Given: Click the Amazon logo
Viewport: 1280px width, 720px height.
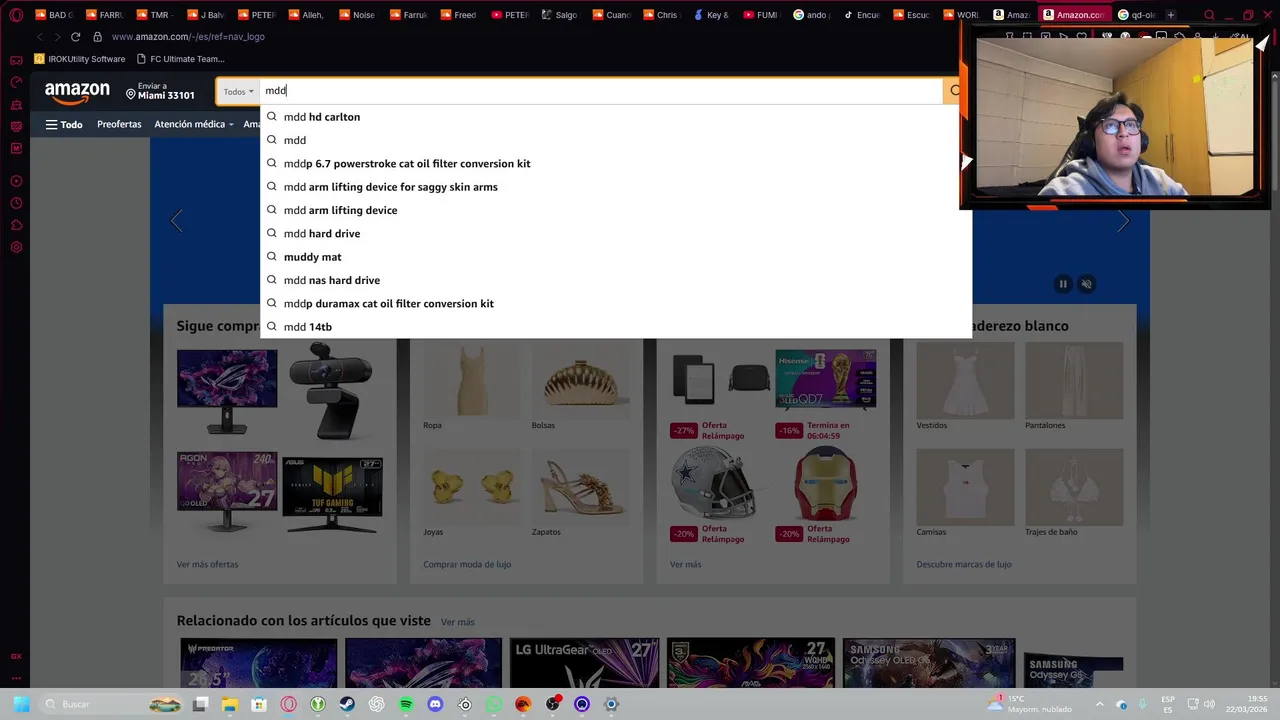Looking at the screenshot, I should pyautogui.click(x=77, y=92).
